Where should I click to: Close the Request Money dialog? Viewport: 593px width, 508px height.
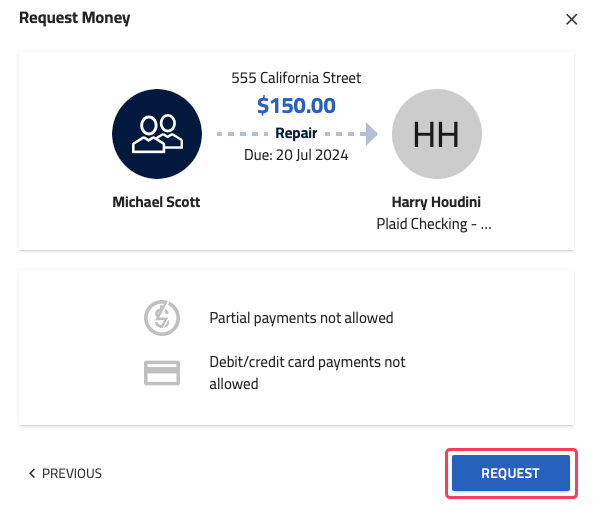click(x=571, y=19)
